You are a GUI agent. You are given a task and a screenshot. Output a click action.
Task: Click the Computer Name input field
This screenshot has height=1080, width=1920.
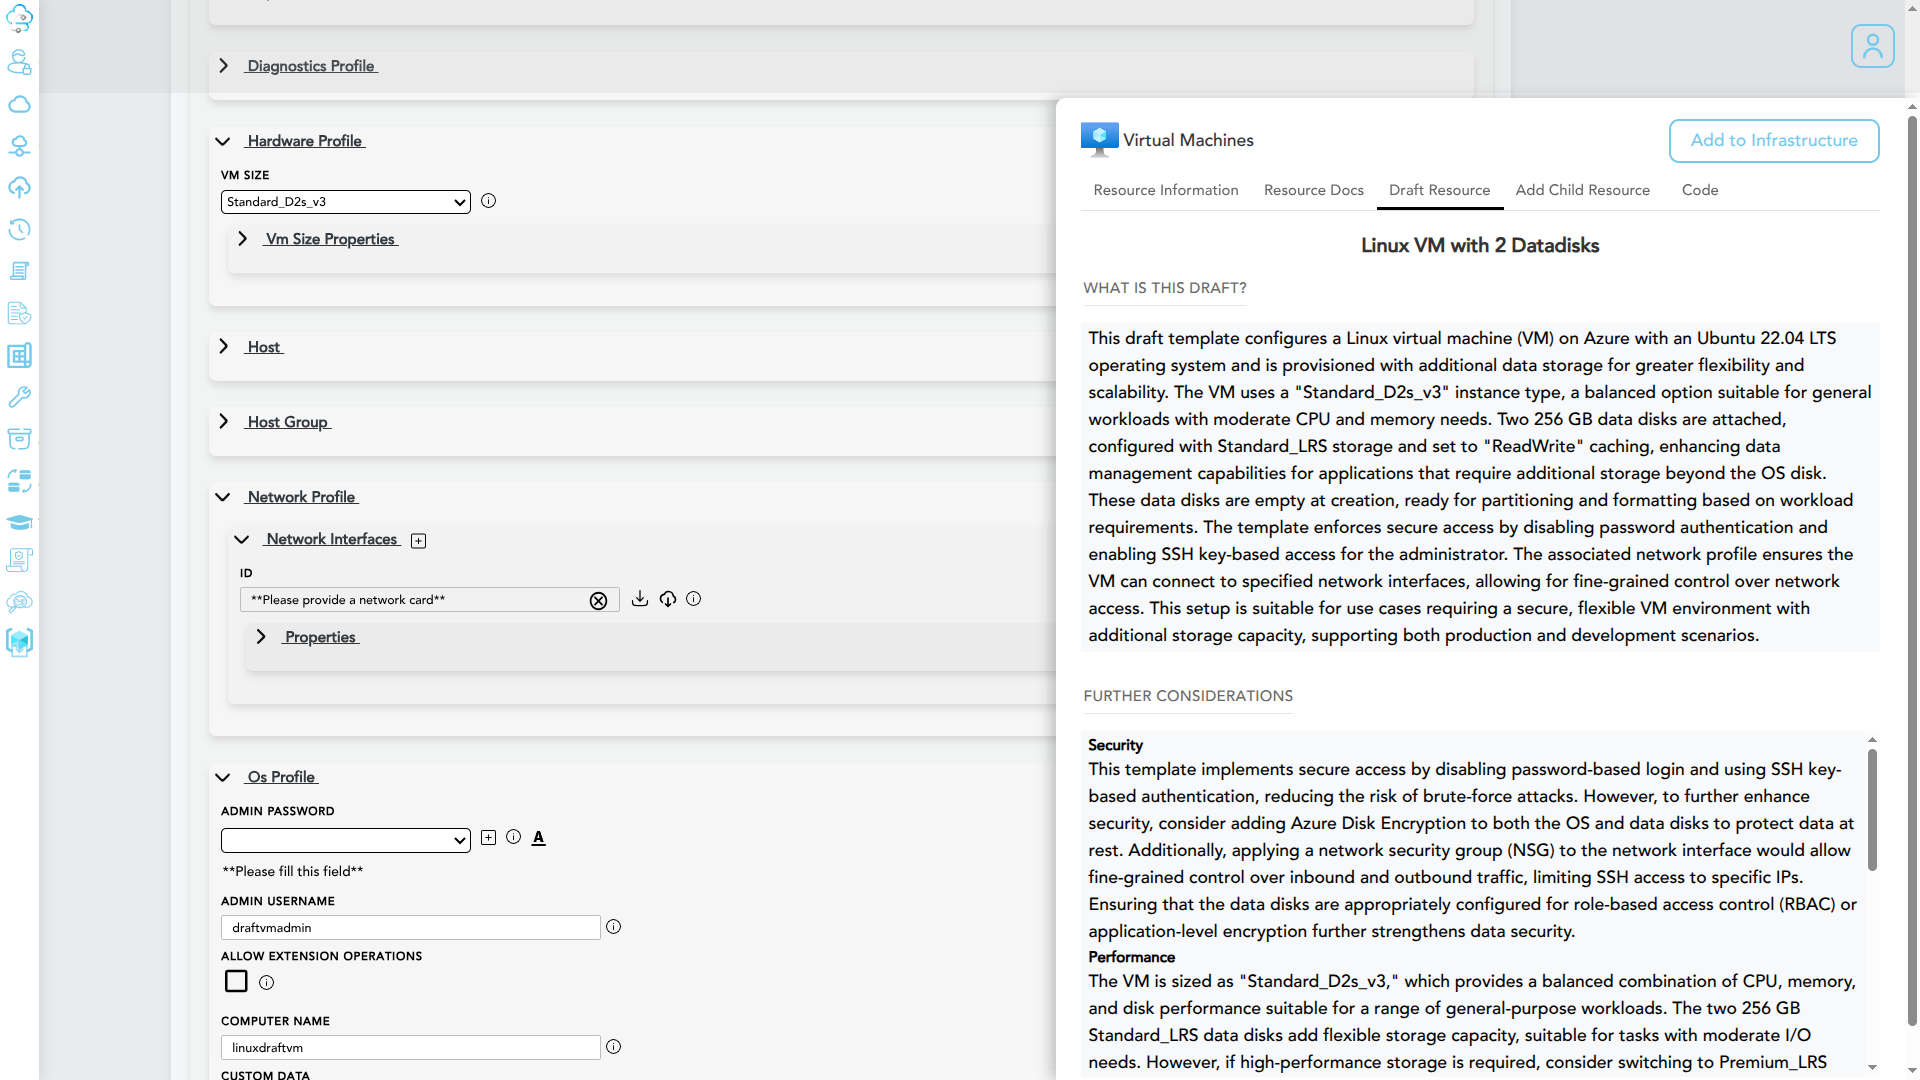pyautogui.click(x=410, y=1048)
